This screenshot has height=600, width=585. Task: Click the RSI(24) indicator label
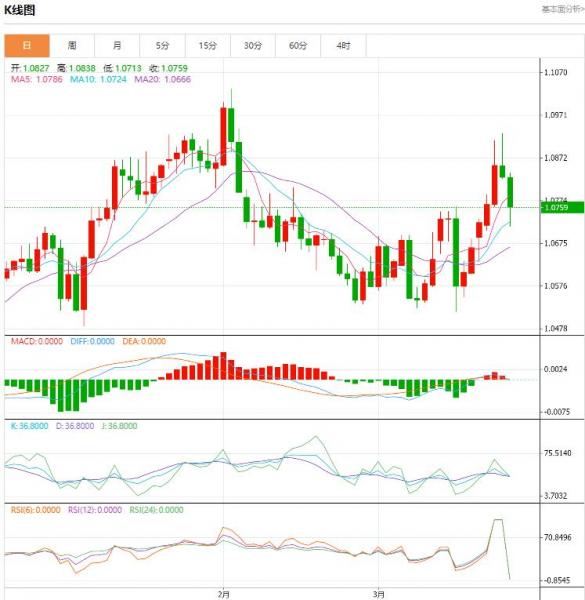click(156, 510)
